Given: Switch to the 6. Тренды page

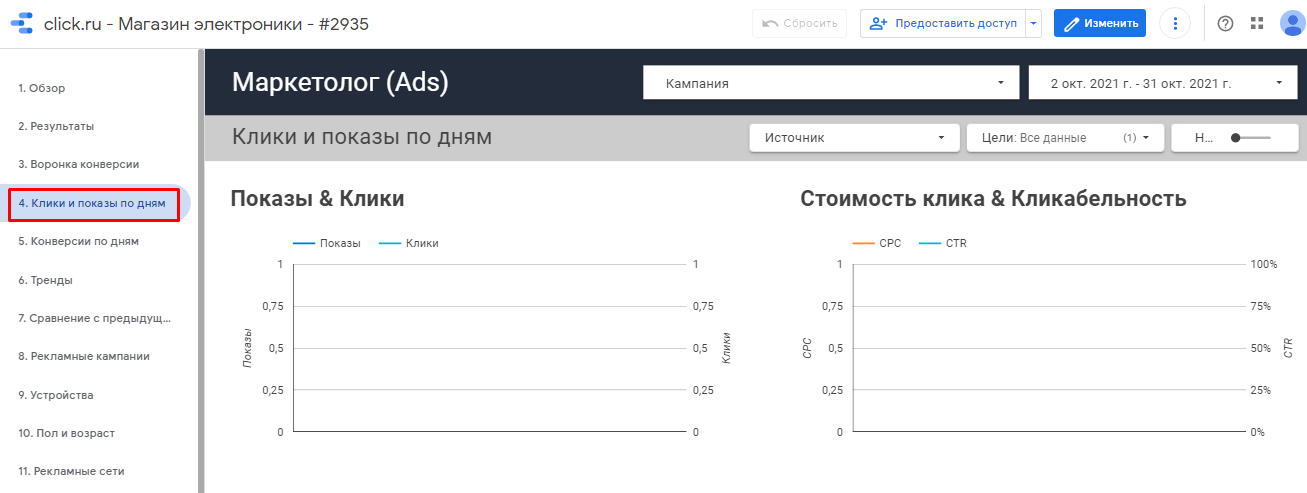Looking at the screenshot, I should (45, 280).
